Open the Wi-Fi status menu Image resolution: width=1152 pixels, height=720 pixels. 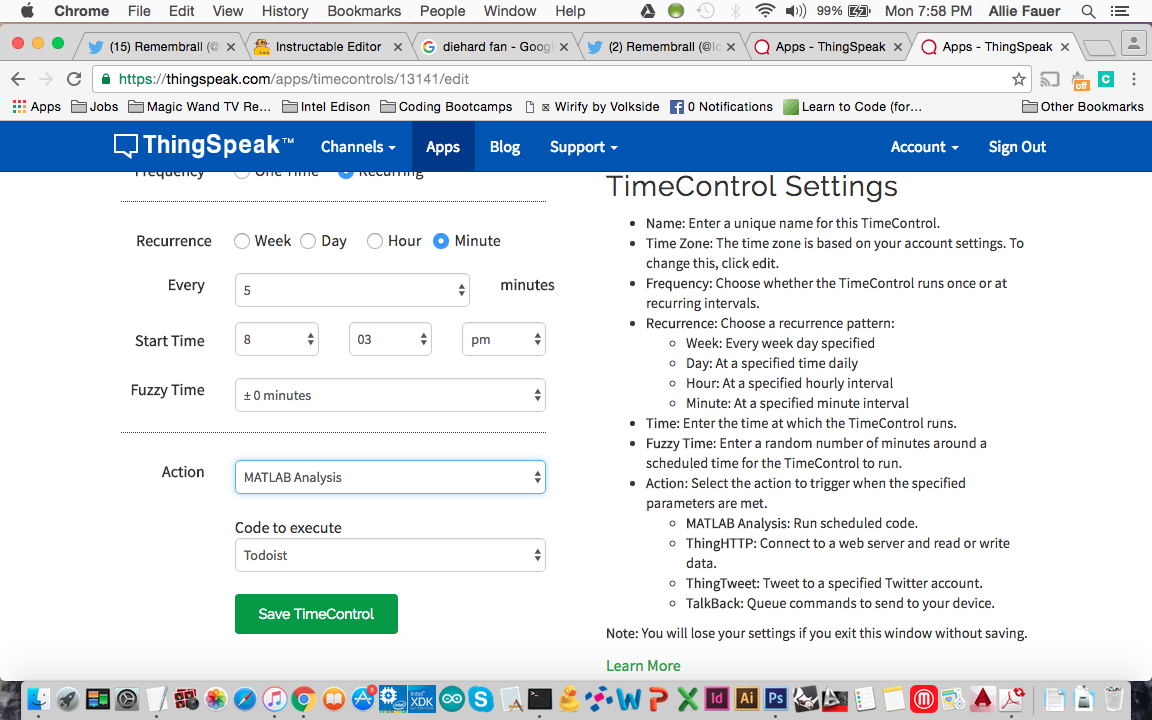765,11
